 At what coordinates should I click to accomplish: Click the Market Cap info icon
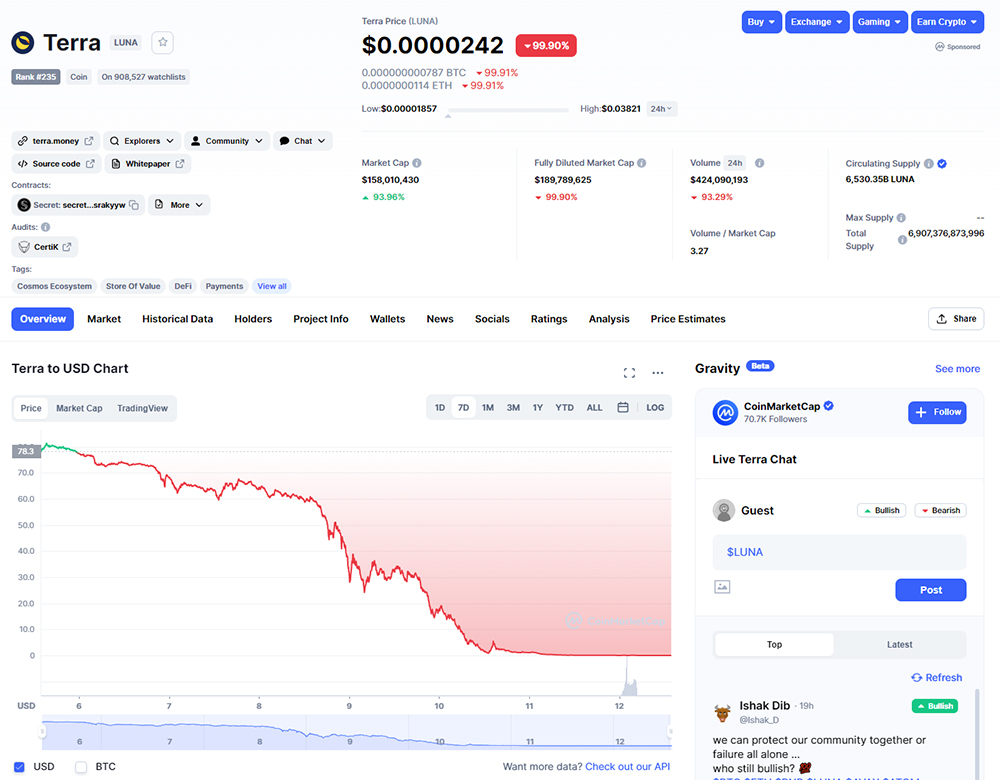[x=417, y=163]
